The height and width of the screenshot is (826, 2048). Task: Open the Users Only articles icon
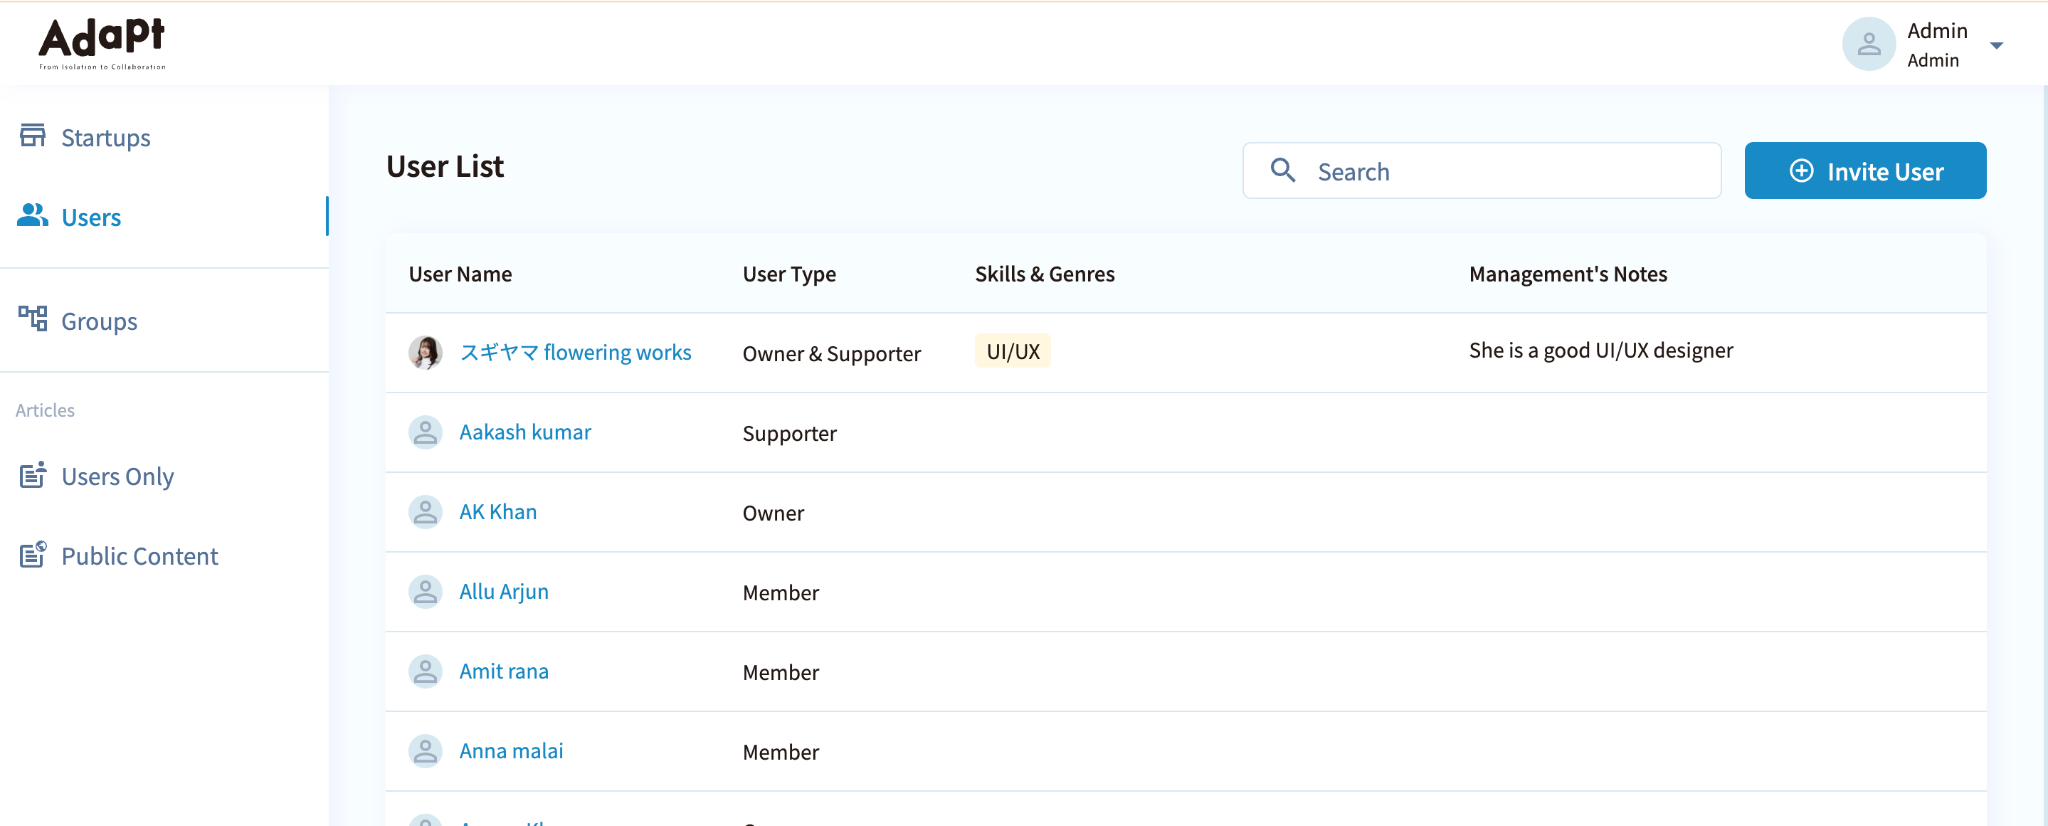(33, 474)
